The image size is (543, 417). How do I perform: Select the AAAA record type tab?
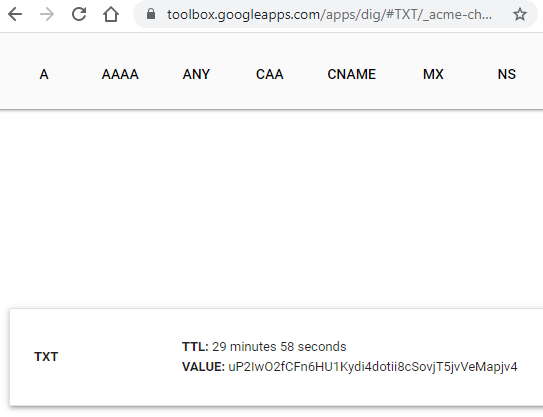[120, 74]
